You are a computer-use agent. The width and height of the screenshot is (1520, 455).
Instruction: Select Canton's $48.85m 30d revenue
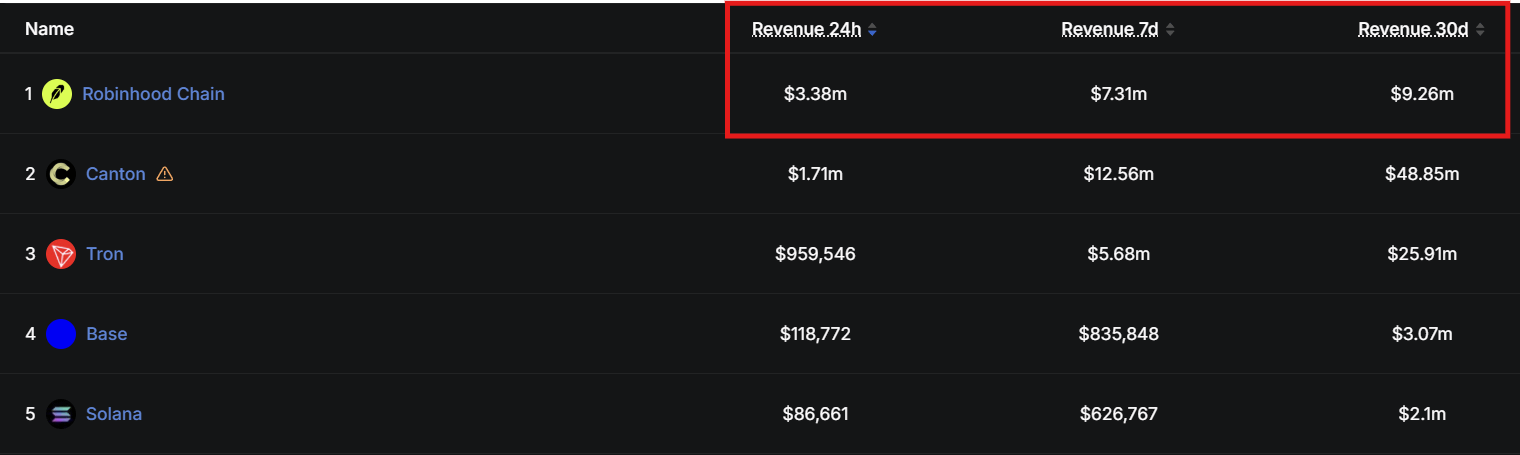pyautogui.click(x=1422, y=174)
